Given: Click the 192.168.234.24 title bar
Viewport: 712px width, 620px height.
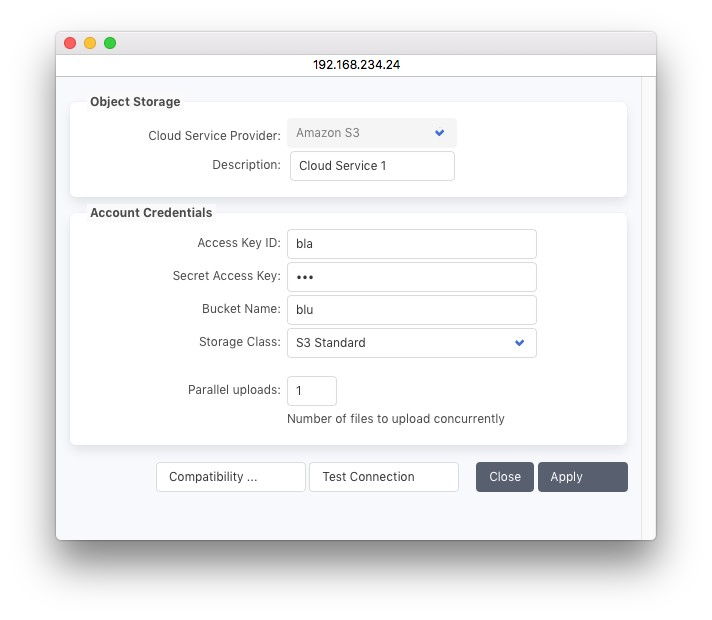Looking at the screenshot, I should point(356,64).
